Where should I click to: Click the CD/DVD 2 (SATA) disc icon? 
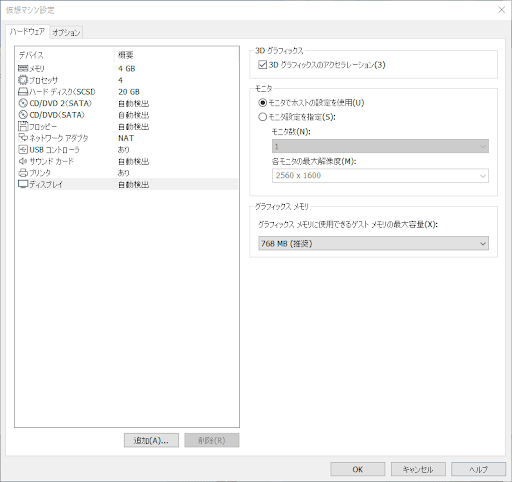pyautogui.click(x=23, y=103)
